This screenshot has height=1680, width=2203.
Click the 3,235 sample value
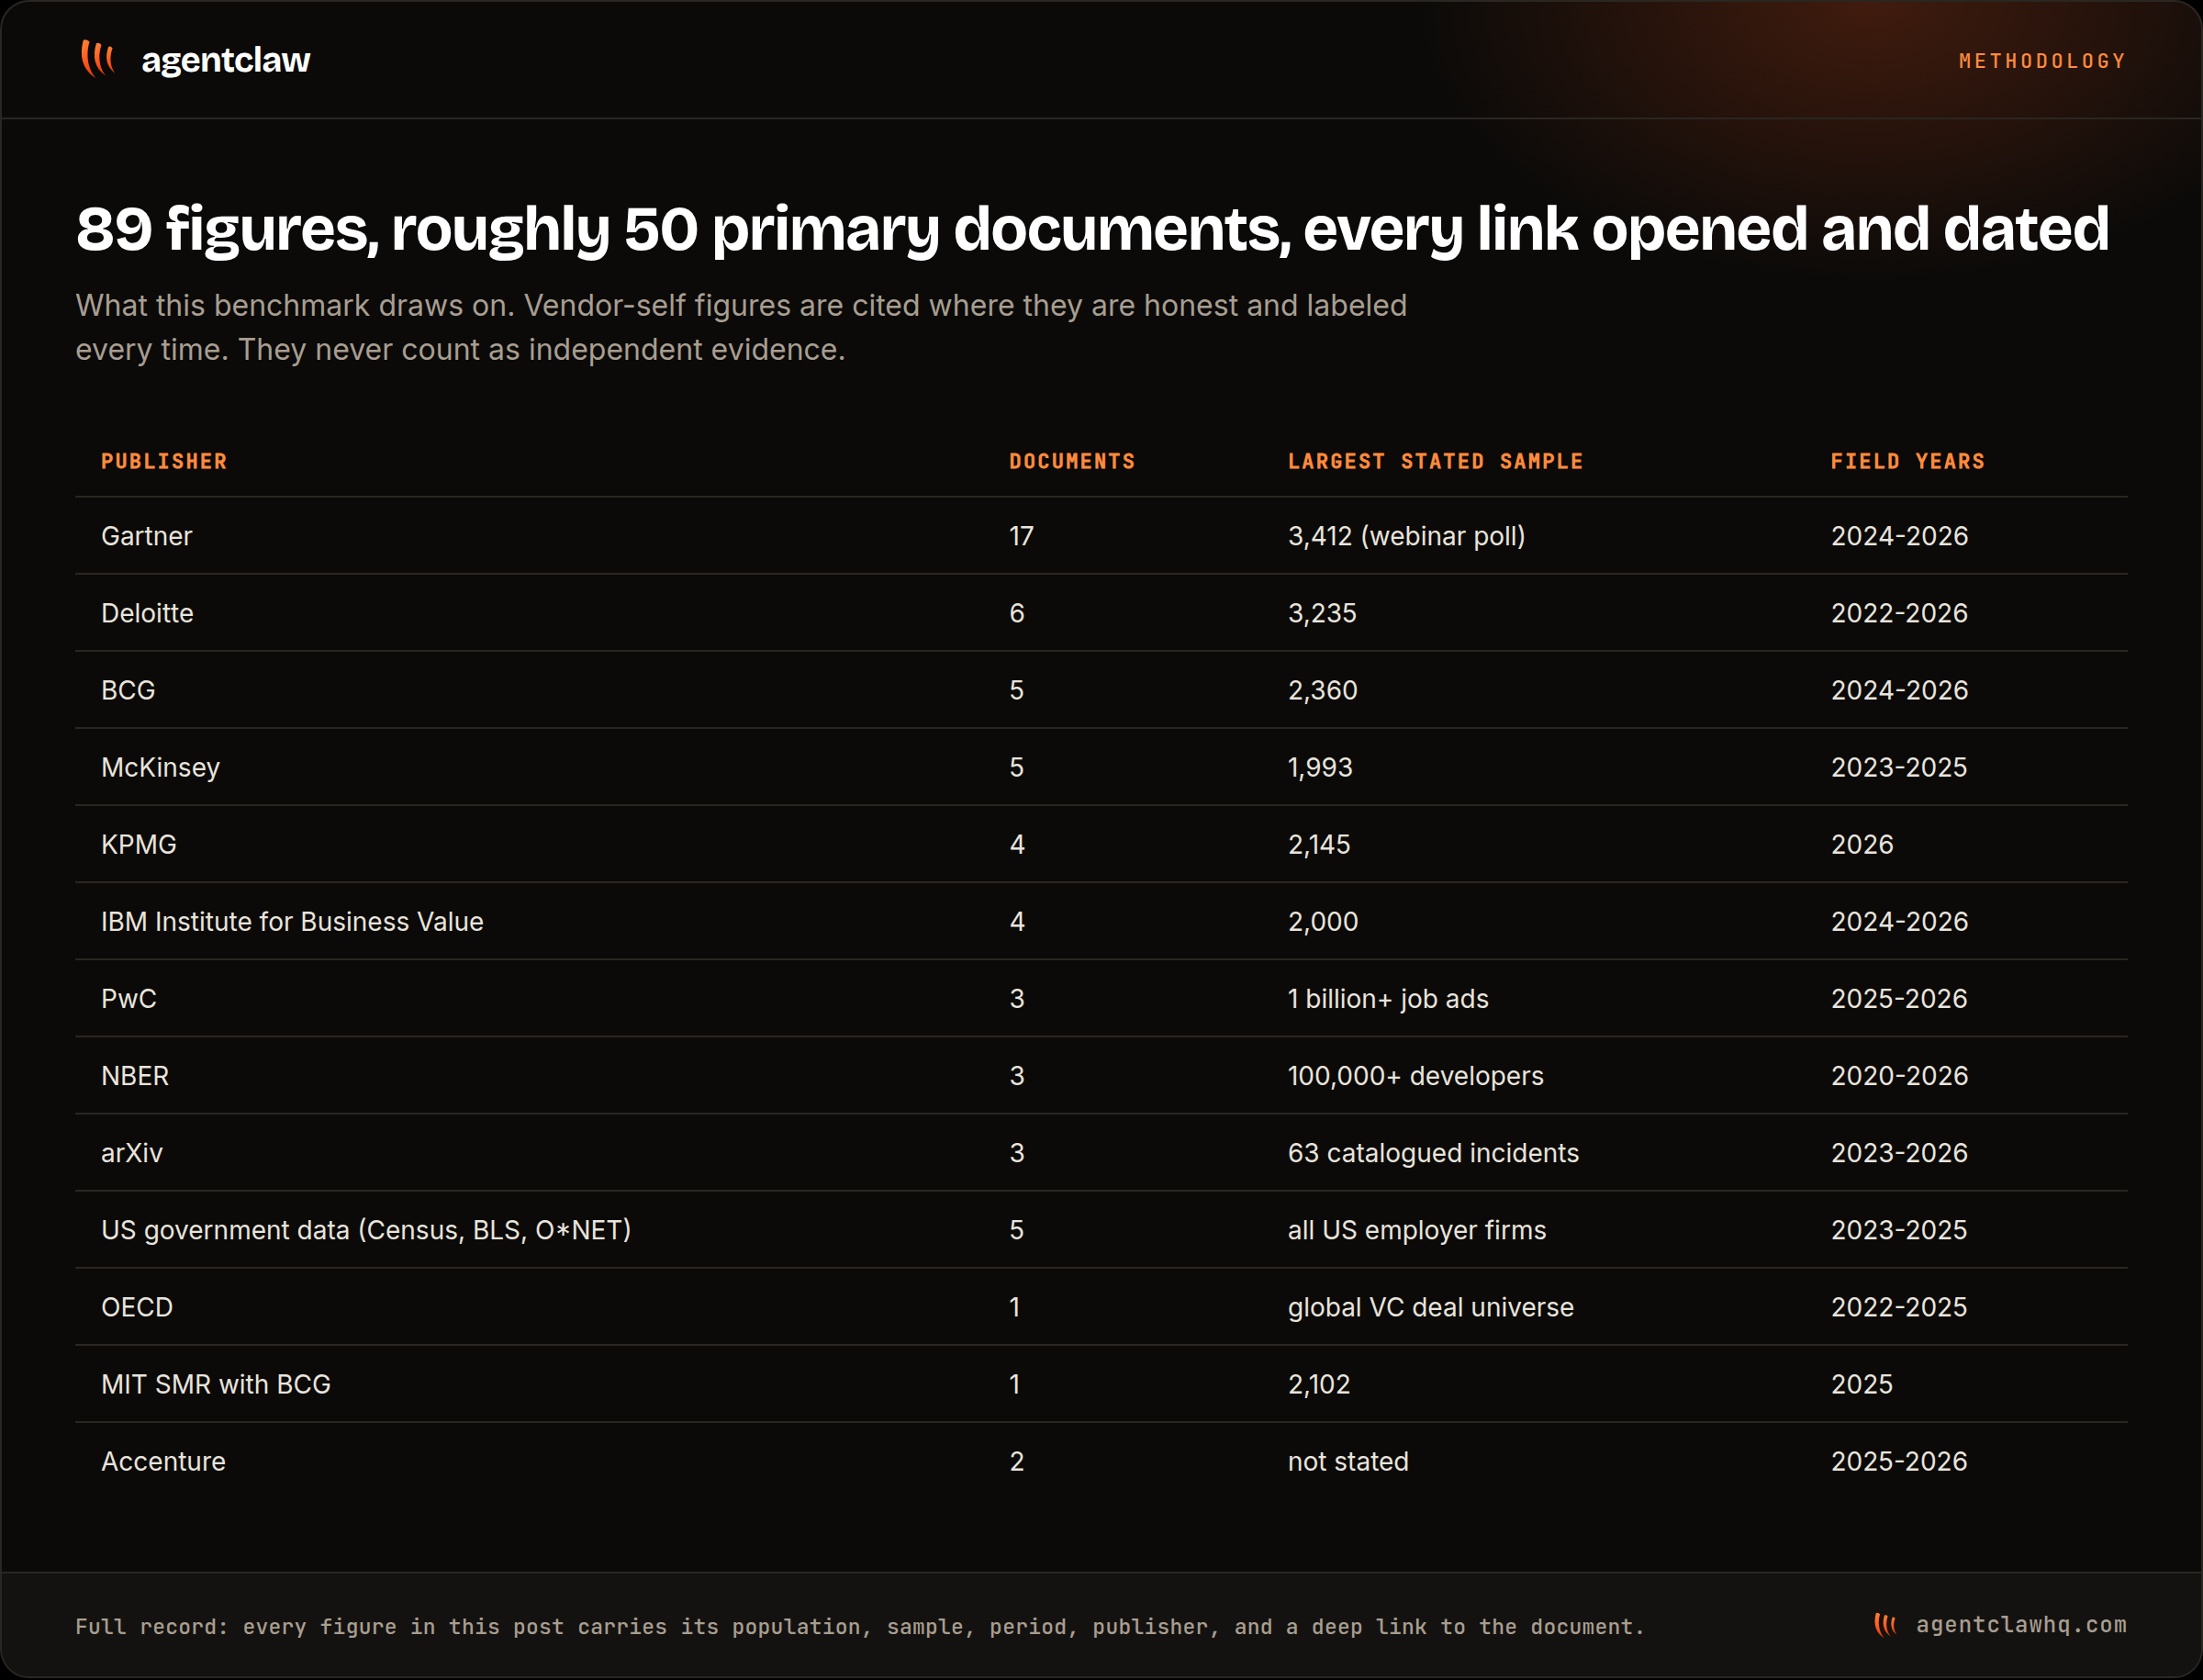point(1322,613)
